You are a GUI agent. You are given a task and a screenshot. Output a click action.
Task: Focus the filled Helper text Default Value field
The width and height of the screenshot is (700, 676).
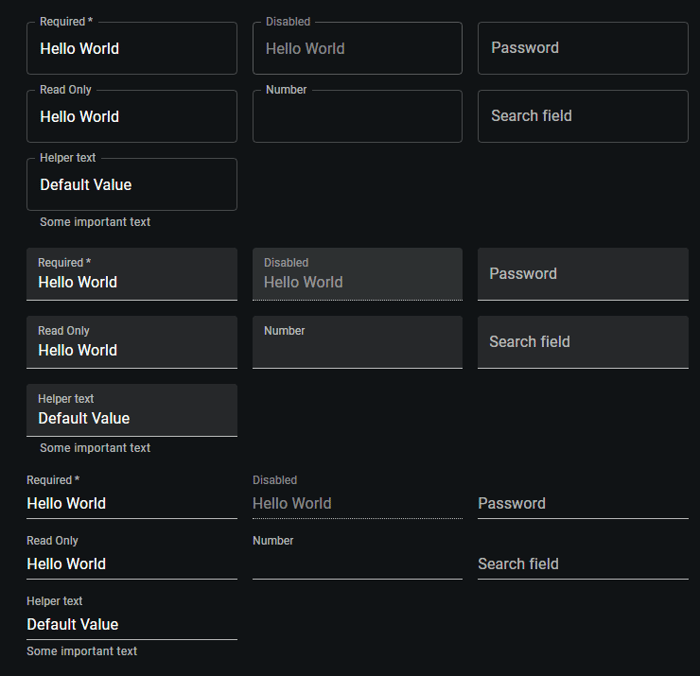point(132,410)
